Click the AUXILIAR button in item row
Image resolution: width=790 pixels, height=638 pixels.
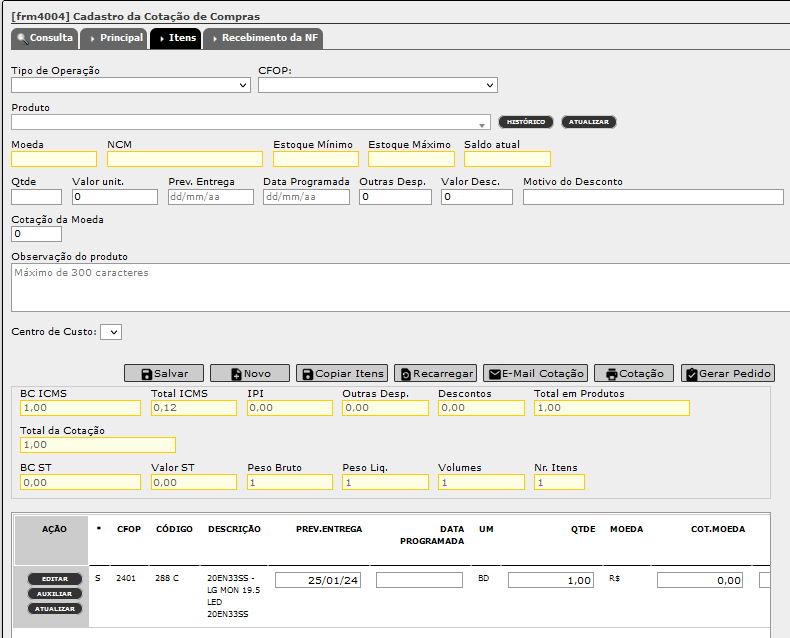pyautogui.click(x=54, y=594)
